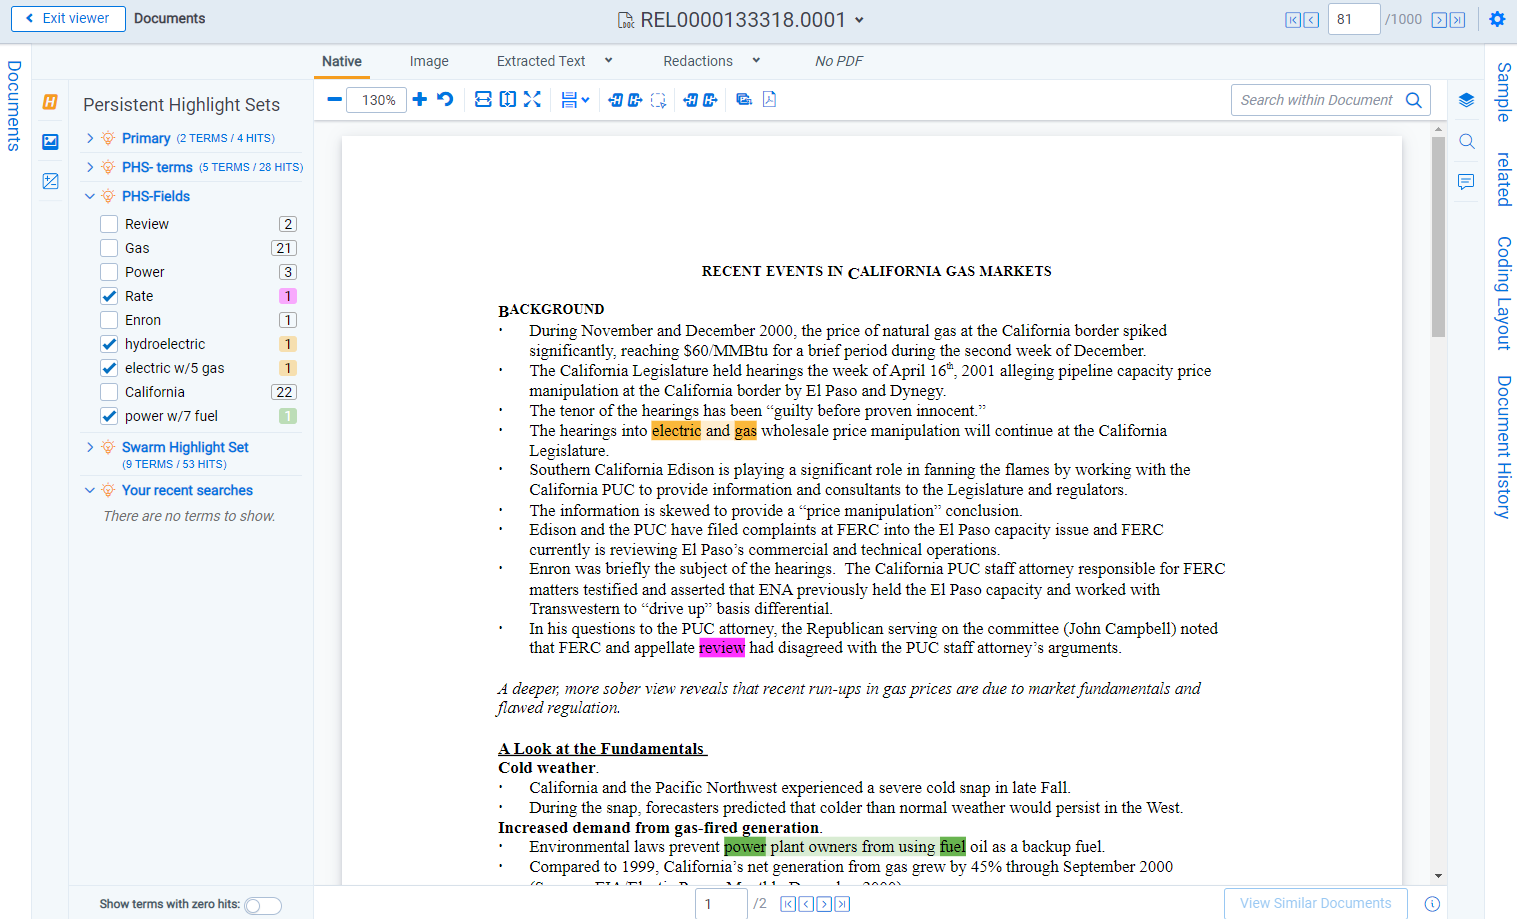Uncheck the hydroelectric checkbox
1517x919 pixels.
[109, 344]
